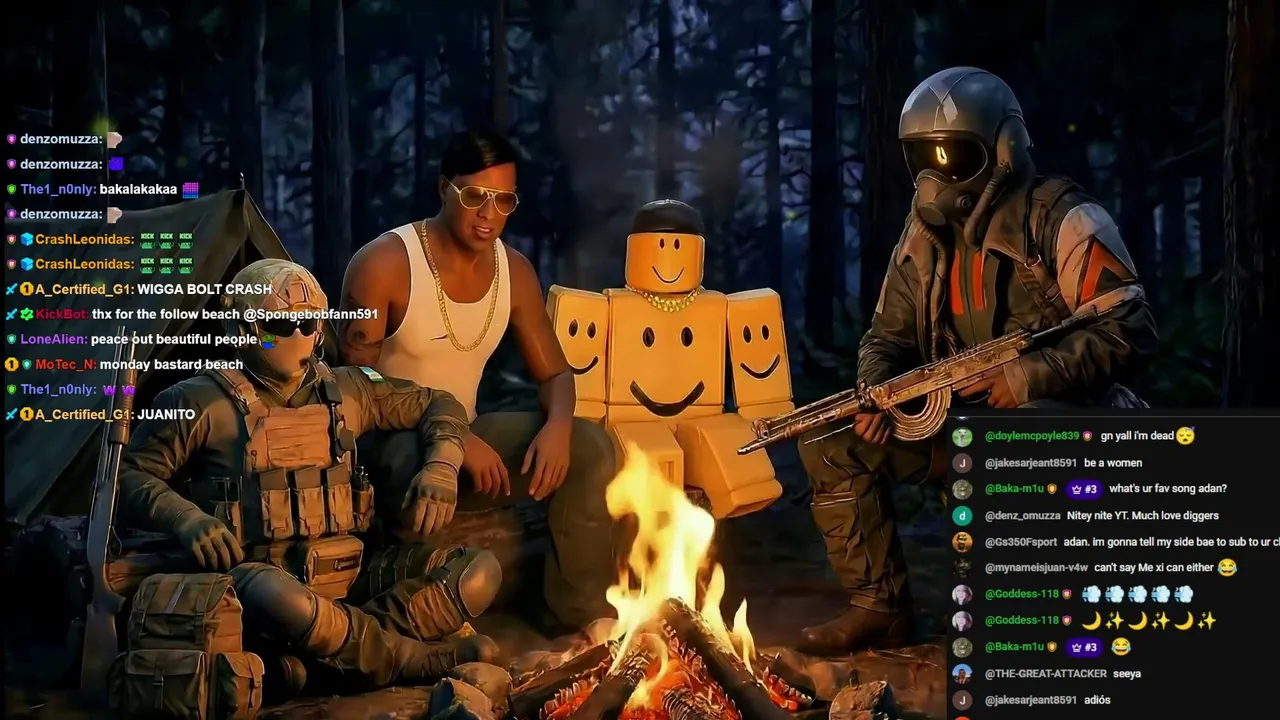Select the message "be a women"
Image resolution: width=1280 pixels, height=720 pixels.
click(1113, 463)
